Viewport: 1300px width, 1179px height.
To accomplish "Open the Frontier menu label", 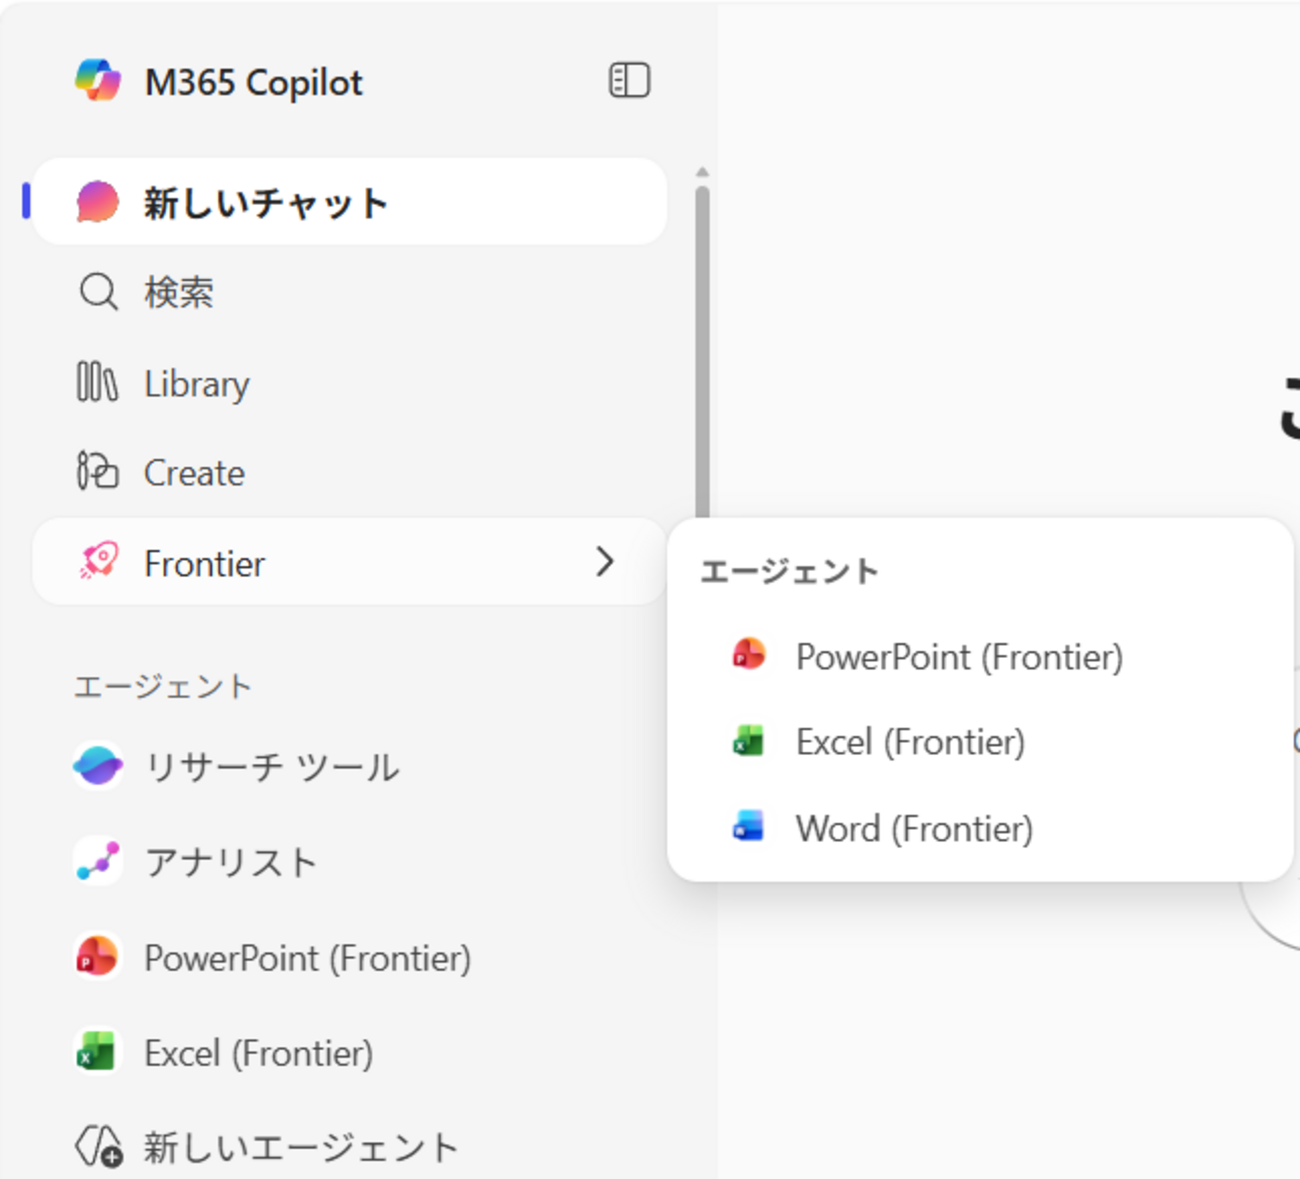I will pos(205,564).
